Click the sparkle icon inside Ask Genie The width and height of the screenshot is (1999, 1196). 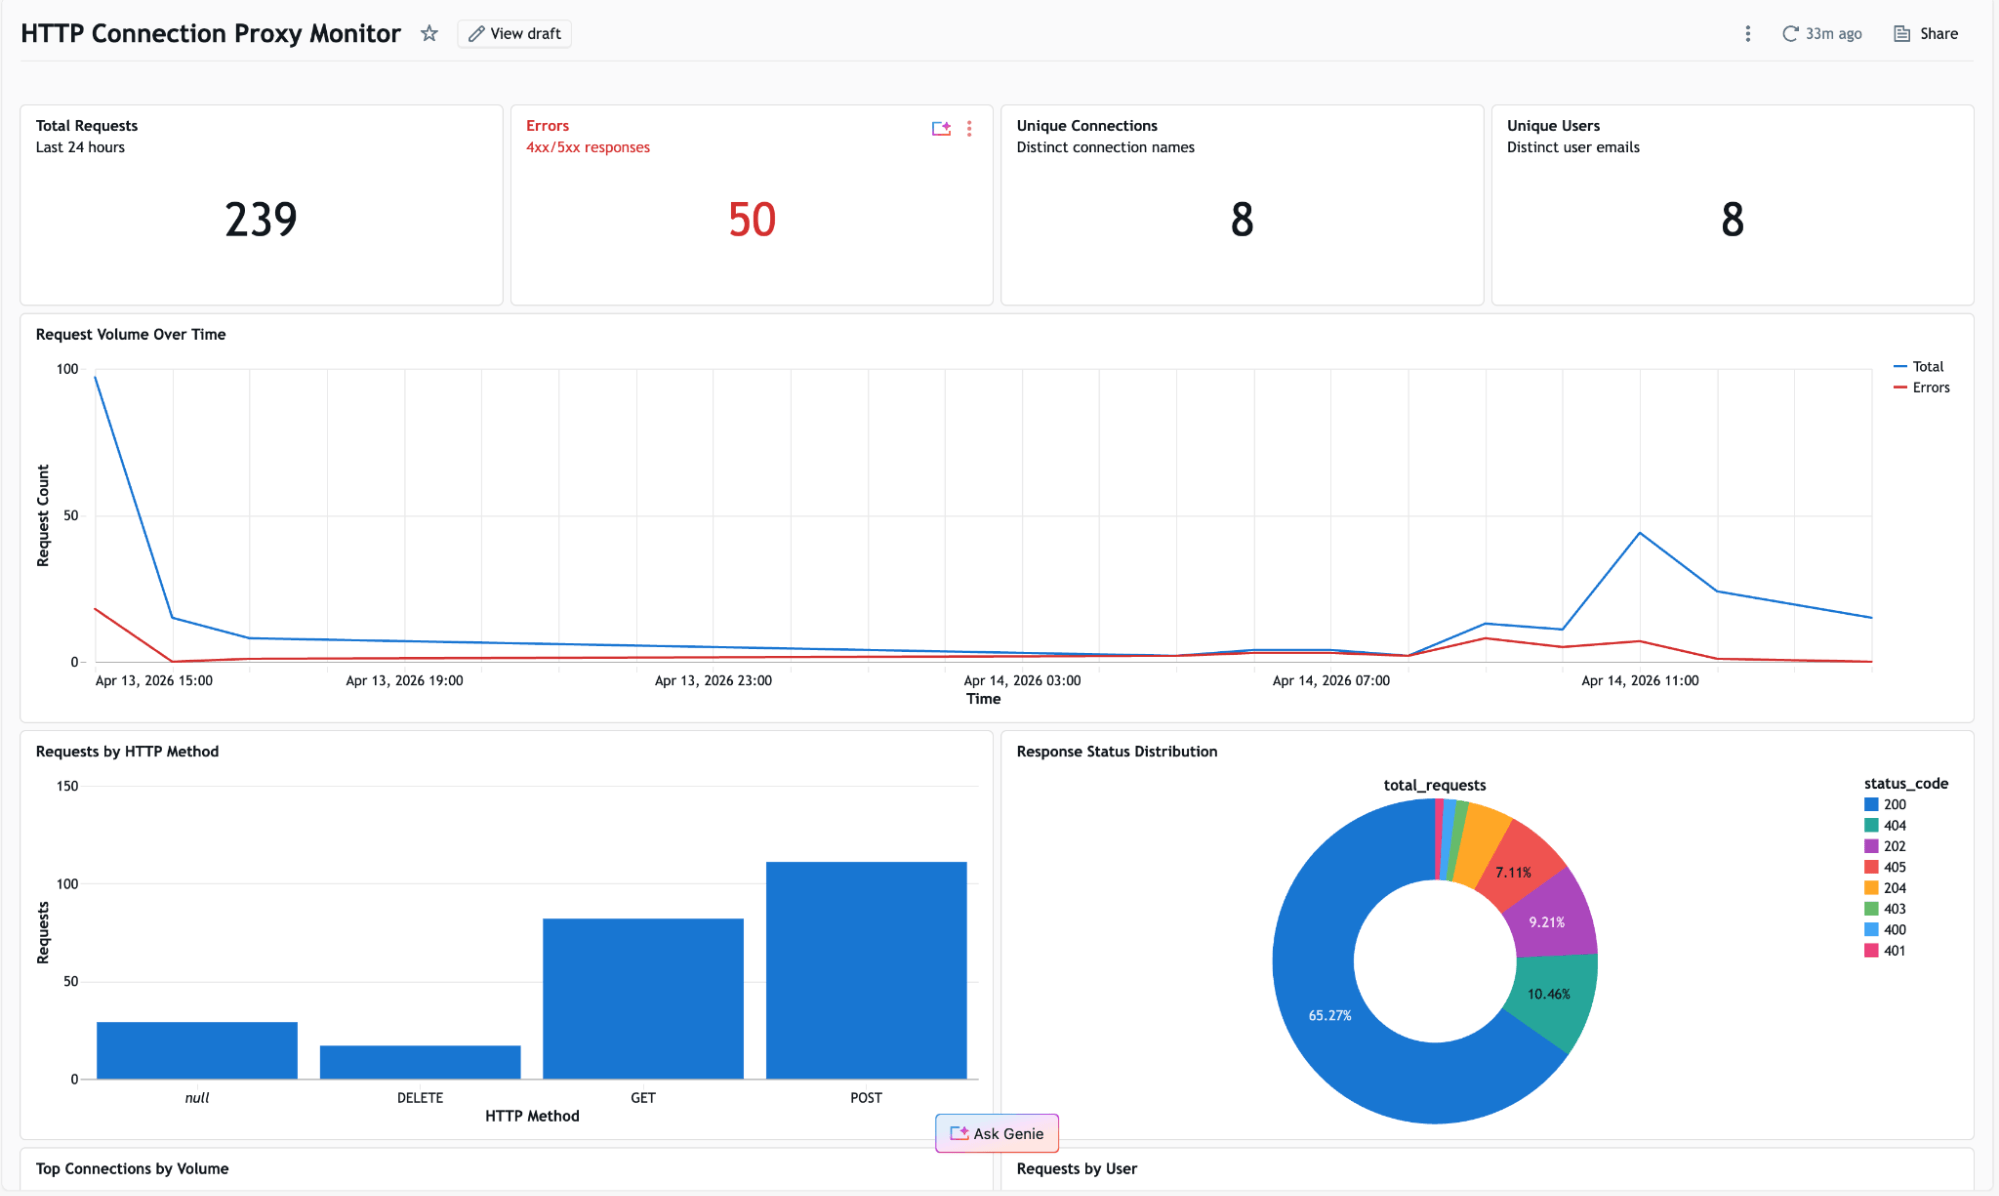coord(958,1133)
